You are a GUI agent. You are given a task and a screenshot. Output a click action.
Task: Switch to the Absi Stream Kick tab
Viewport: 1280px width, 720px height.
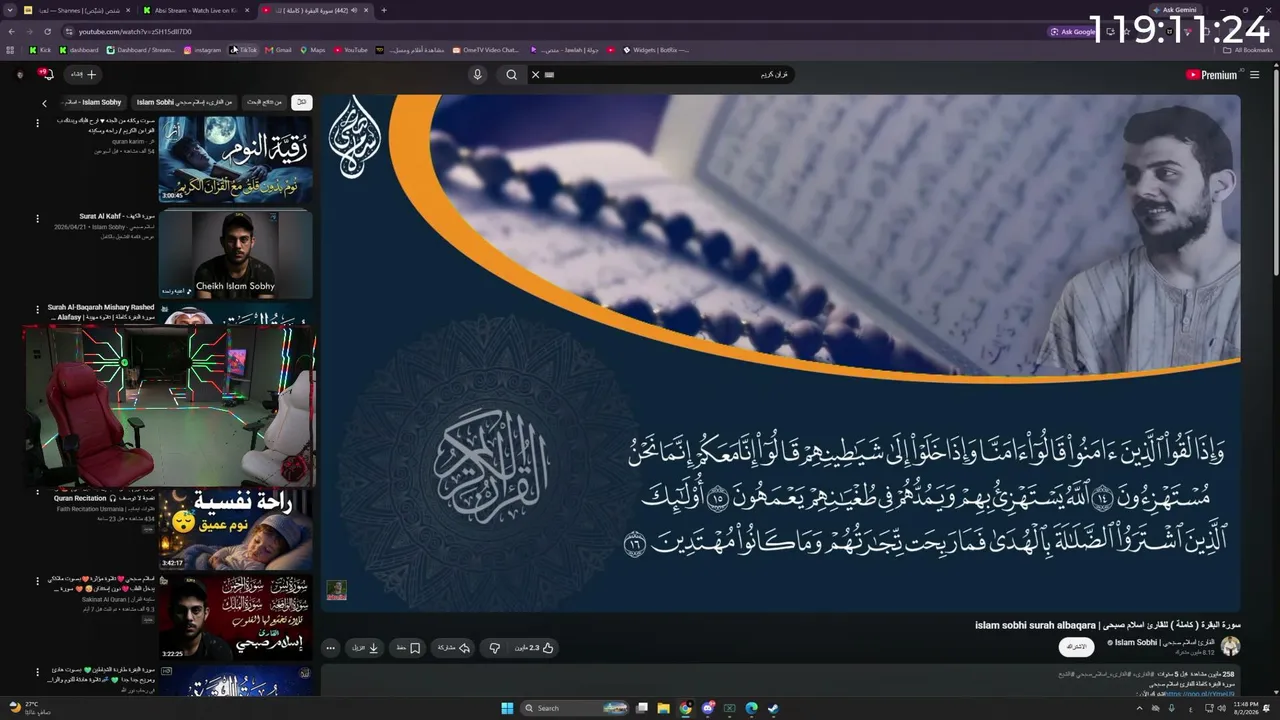195,10
